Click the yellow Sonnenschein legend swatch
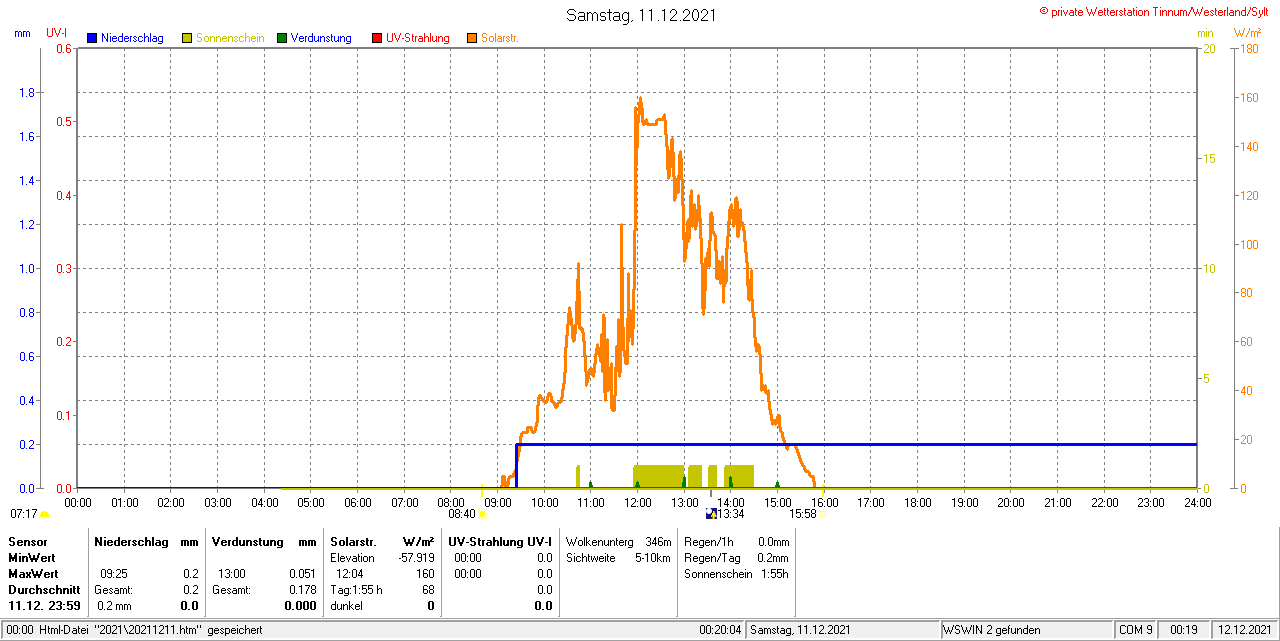Viewport: 1280px width, 641px height. 187,38
